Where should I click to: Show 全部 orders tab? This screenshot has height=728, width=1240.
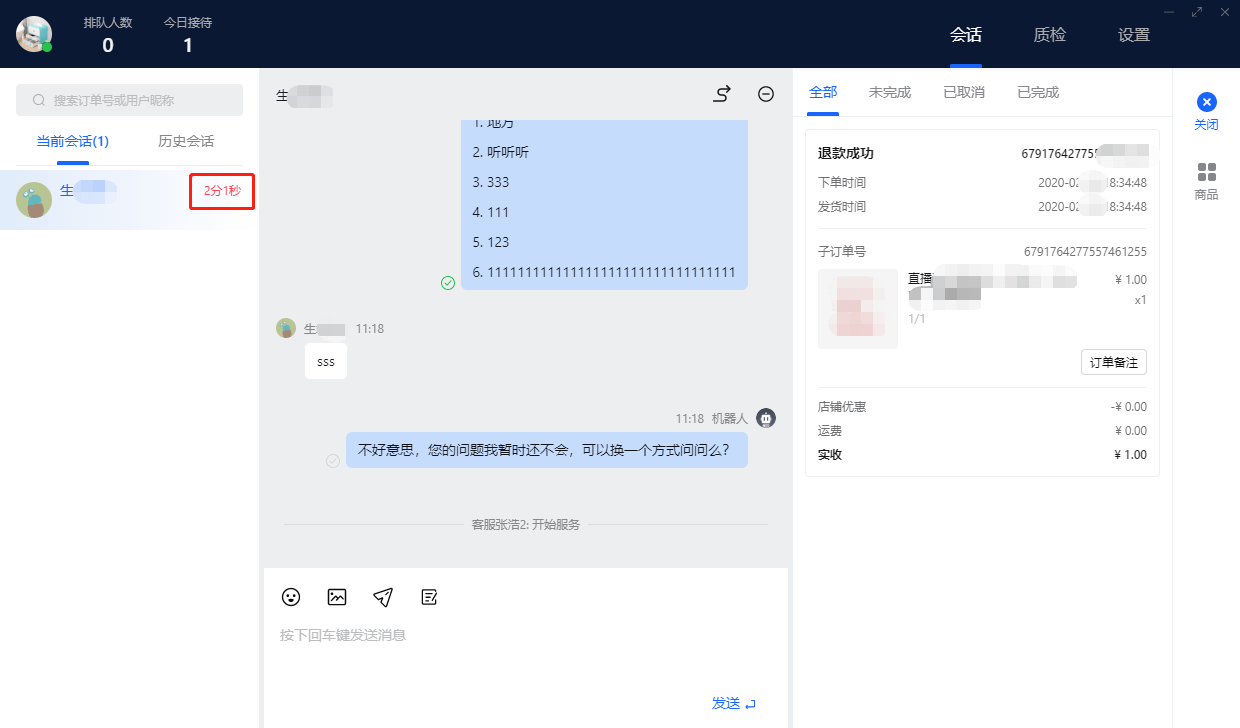pos(823,92)
